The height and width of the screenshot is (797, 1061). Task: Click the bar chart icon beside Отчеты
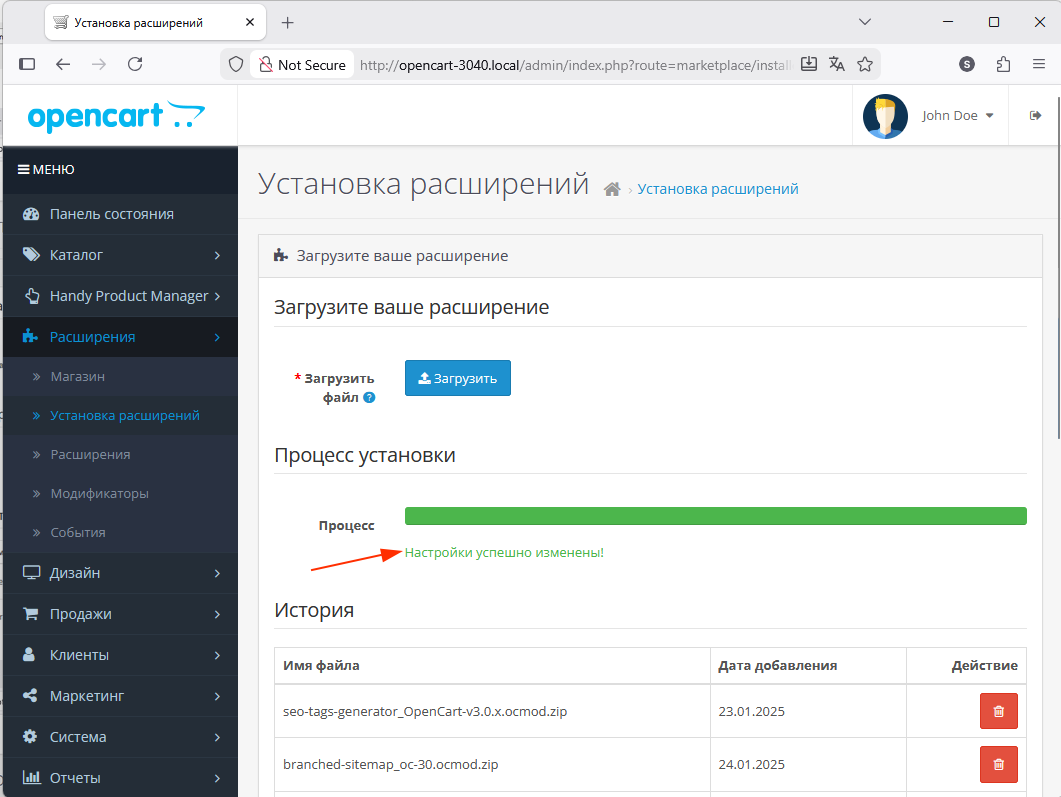[31, 777]
